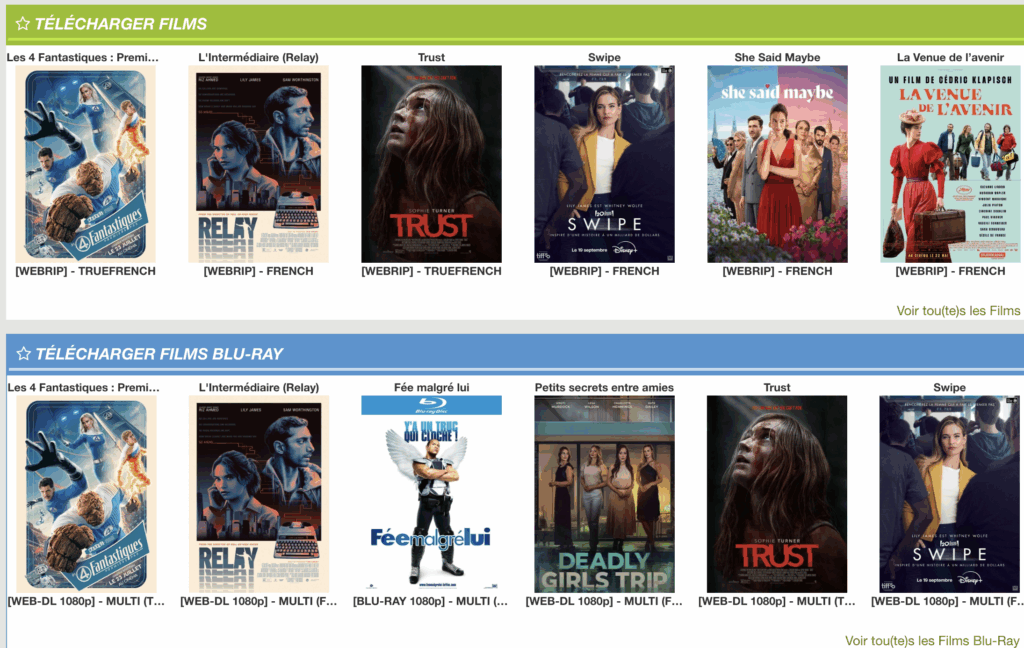Open the Deadly Girls Trip poster

pyautogui.click(x=604, y=494)
